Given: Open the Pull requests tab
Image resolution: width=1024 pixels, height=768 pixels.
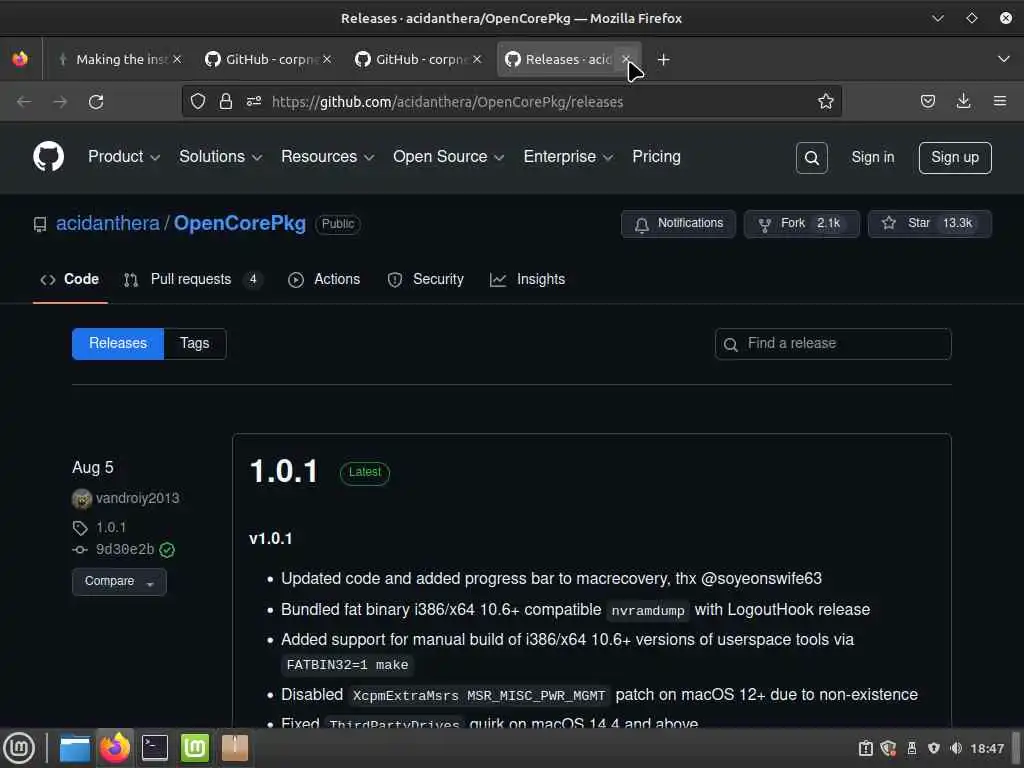Looking at the screenshot, I should (x=192, y=280).
